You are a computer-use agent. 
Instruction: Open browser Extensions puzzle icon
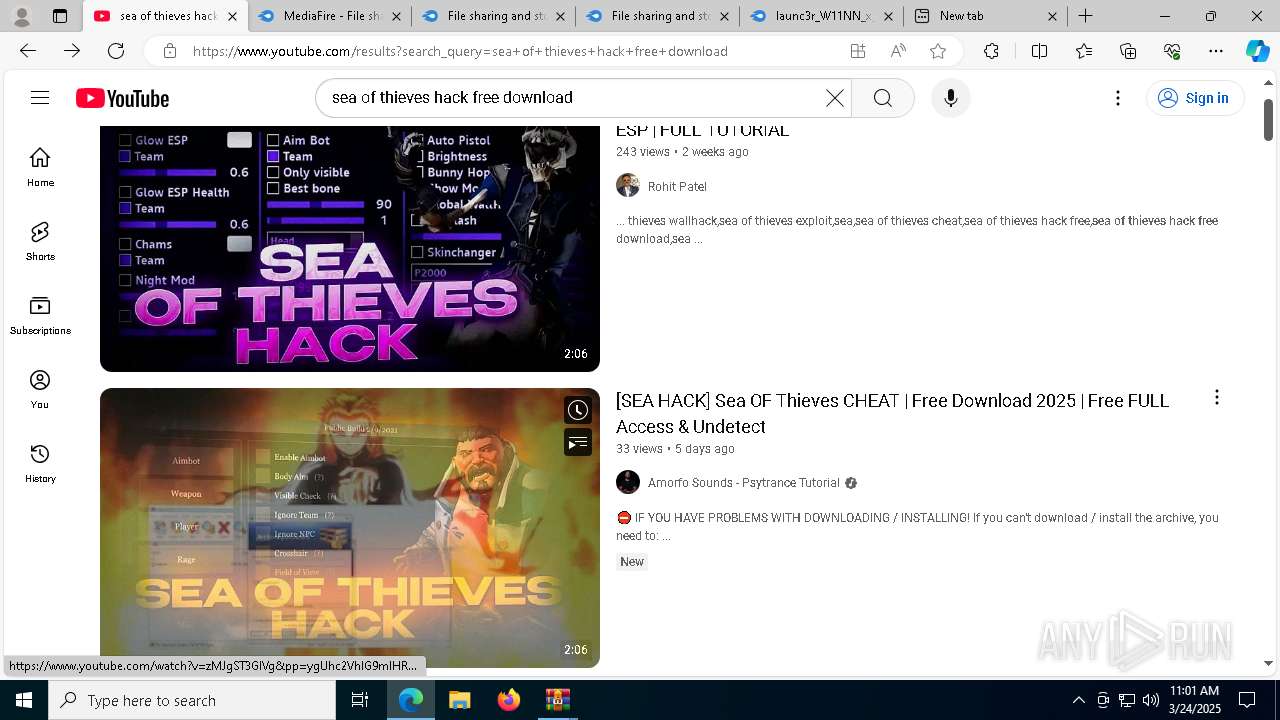coord(991,51)
